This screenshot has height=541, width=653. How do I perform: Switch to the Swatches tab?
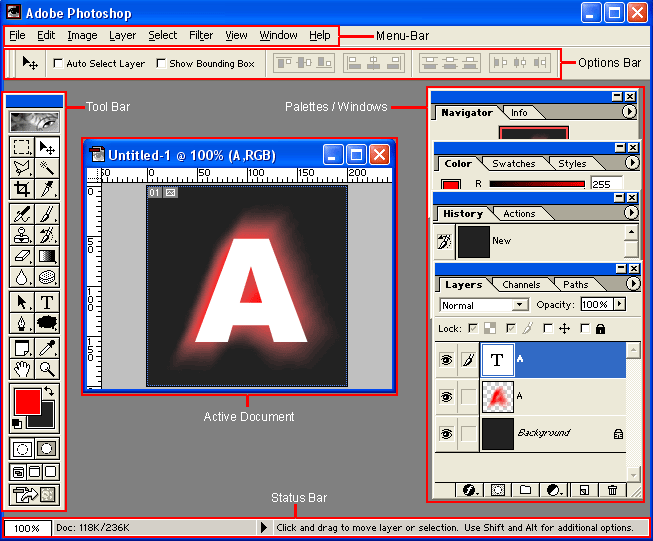pyautogui.click(x=514, y=164)
